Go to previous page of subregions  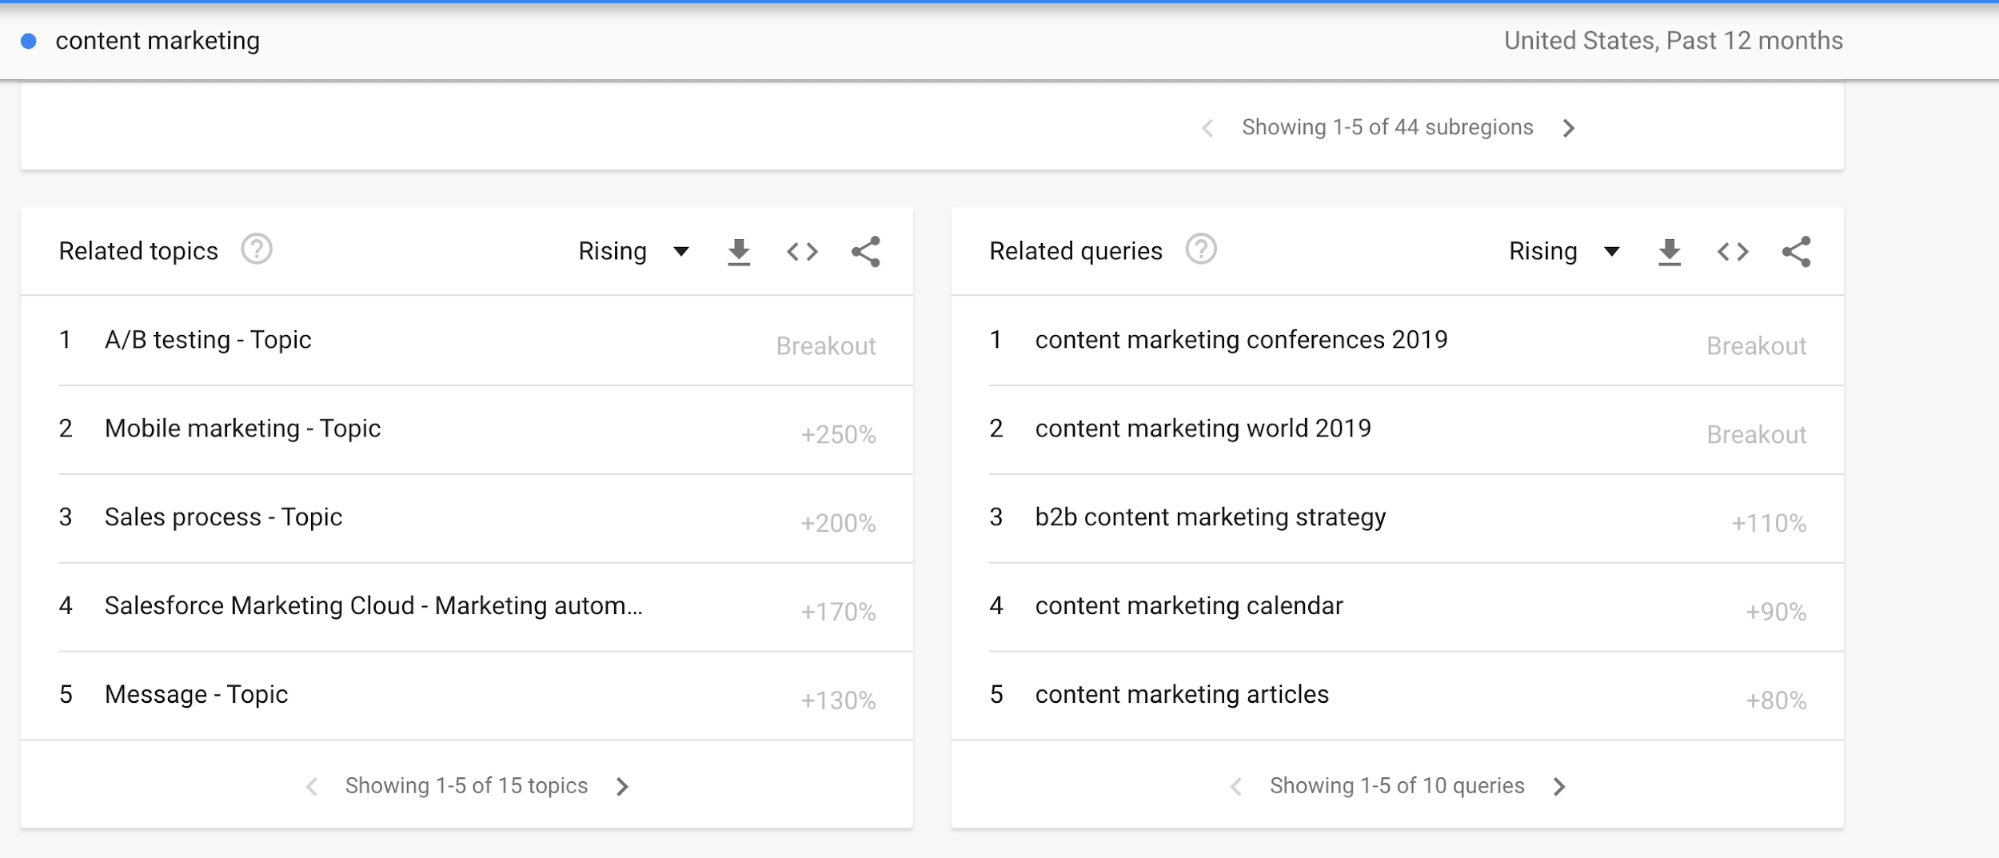[x=1208, y=128]
